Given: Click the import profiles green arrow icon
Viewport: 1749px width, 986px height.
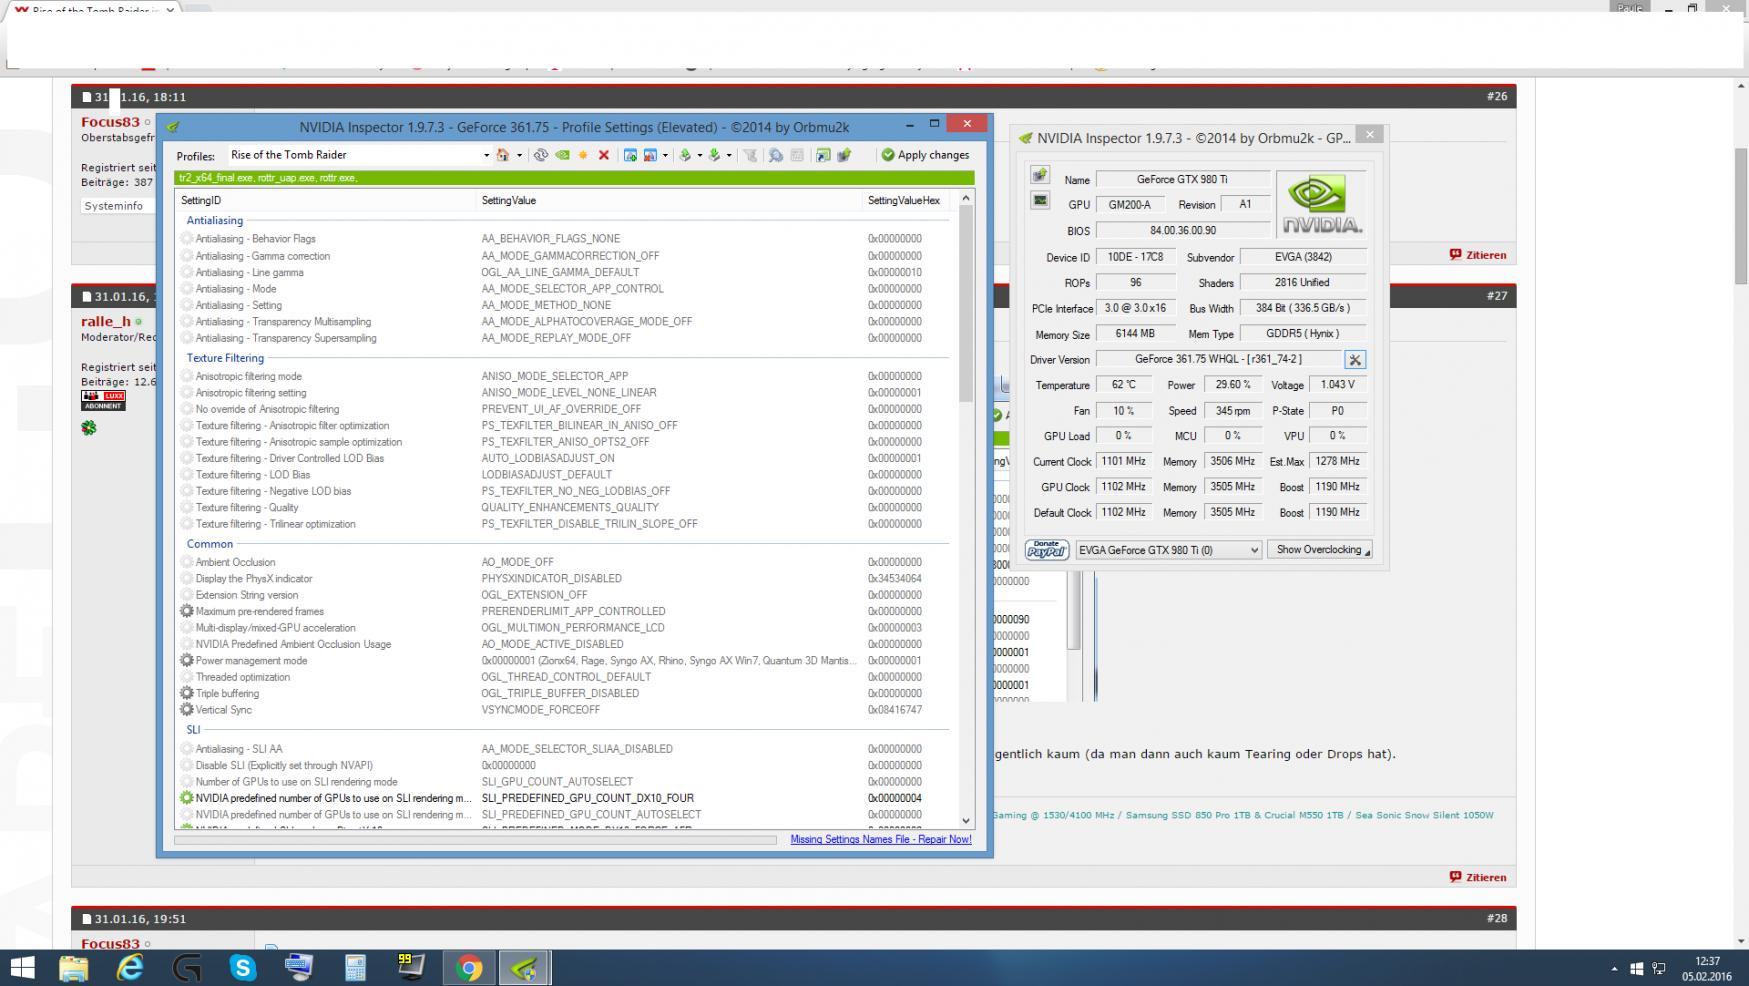Looking at the screenshot, I should [x=714, y=155].
